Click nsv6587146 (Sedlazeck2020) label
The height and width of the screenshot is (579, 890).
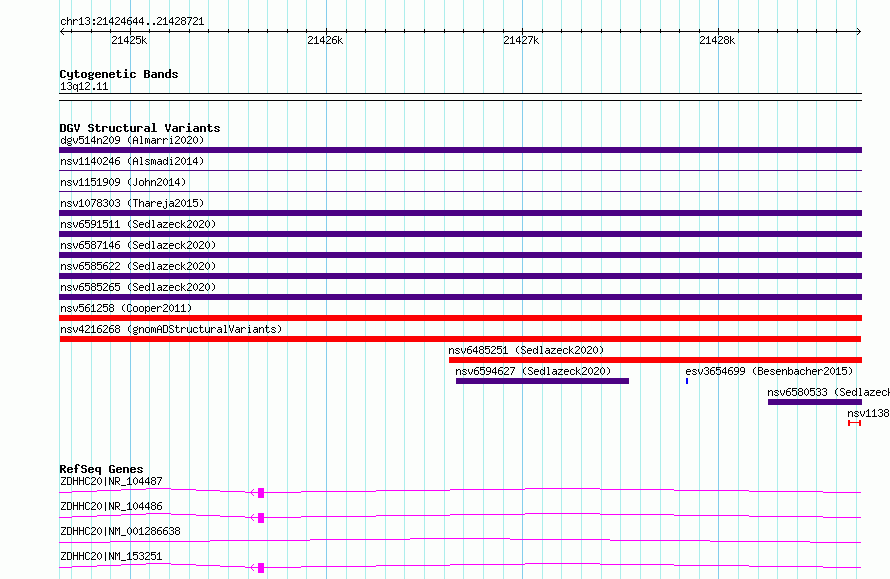(138, 245)
